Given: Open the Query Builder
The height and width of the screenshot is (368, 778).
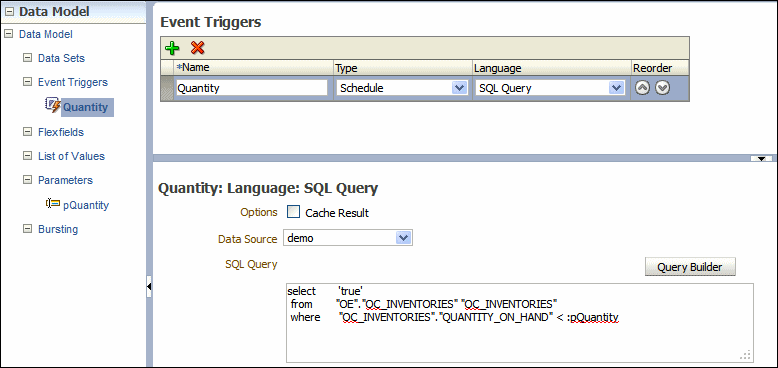Looking at the screenshot, I should 690,267.
